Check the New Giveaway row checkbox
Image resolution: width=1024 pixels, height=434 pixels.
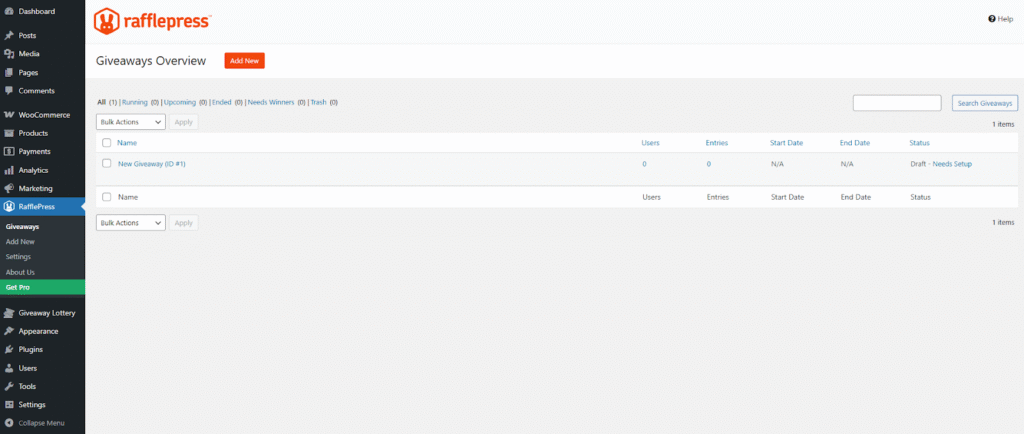106,163
